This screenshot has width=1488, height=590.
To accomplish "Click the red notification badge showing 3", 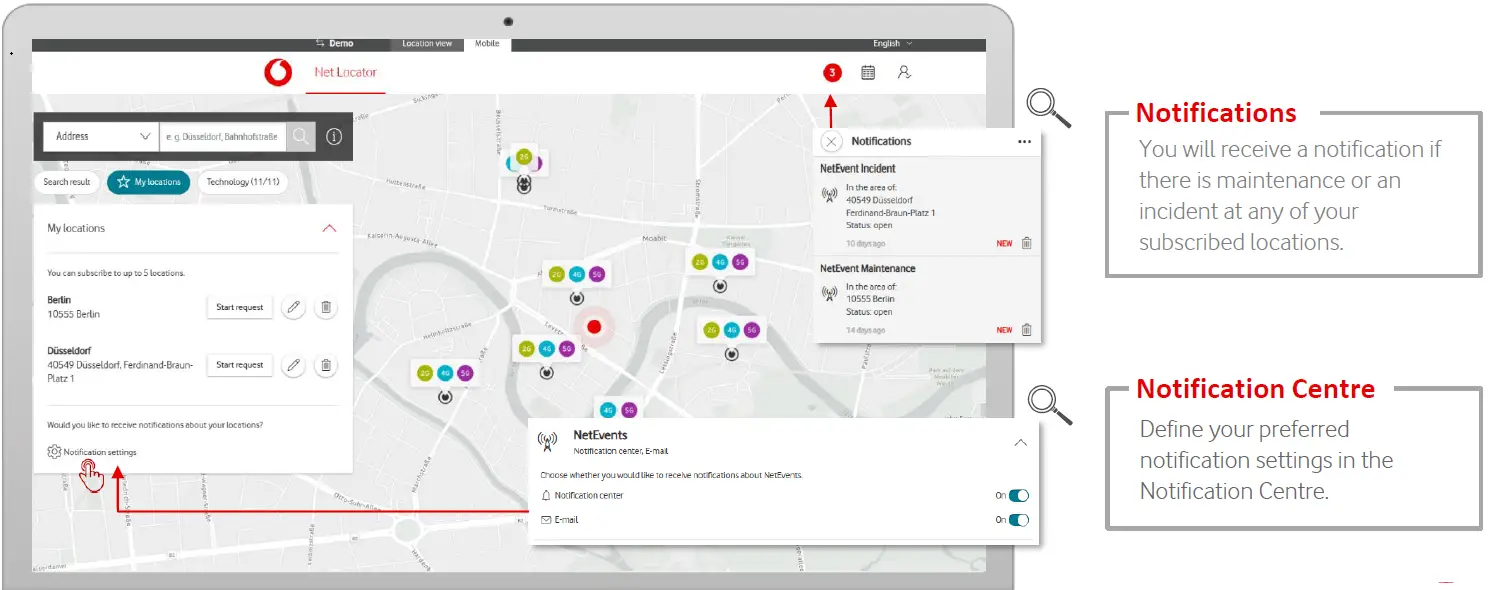I will tap(832, 73).
